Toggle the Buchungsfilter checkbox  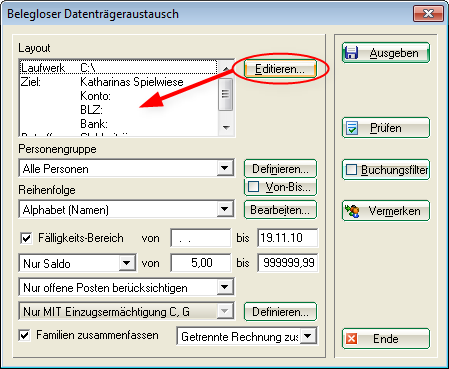(x=351, y=169)
